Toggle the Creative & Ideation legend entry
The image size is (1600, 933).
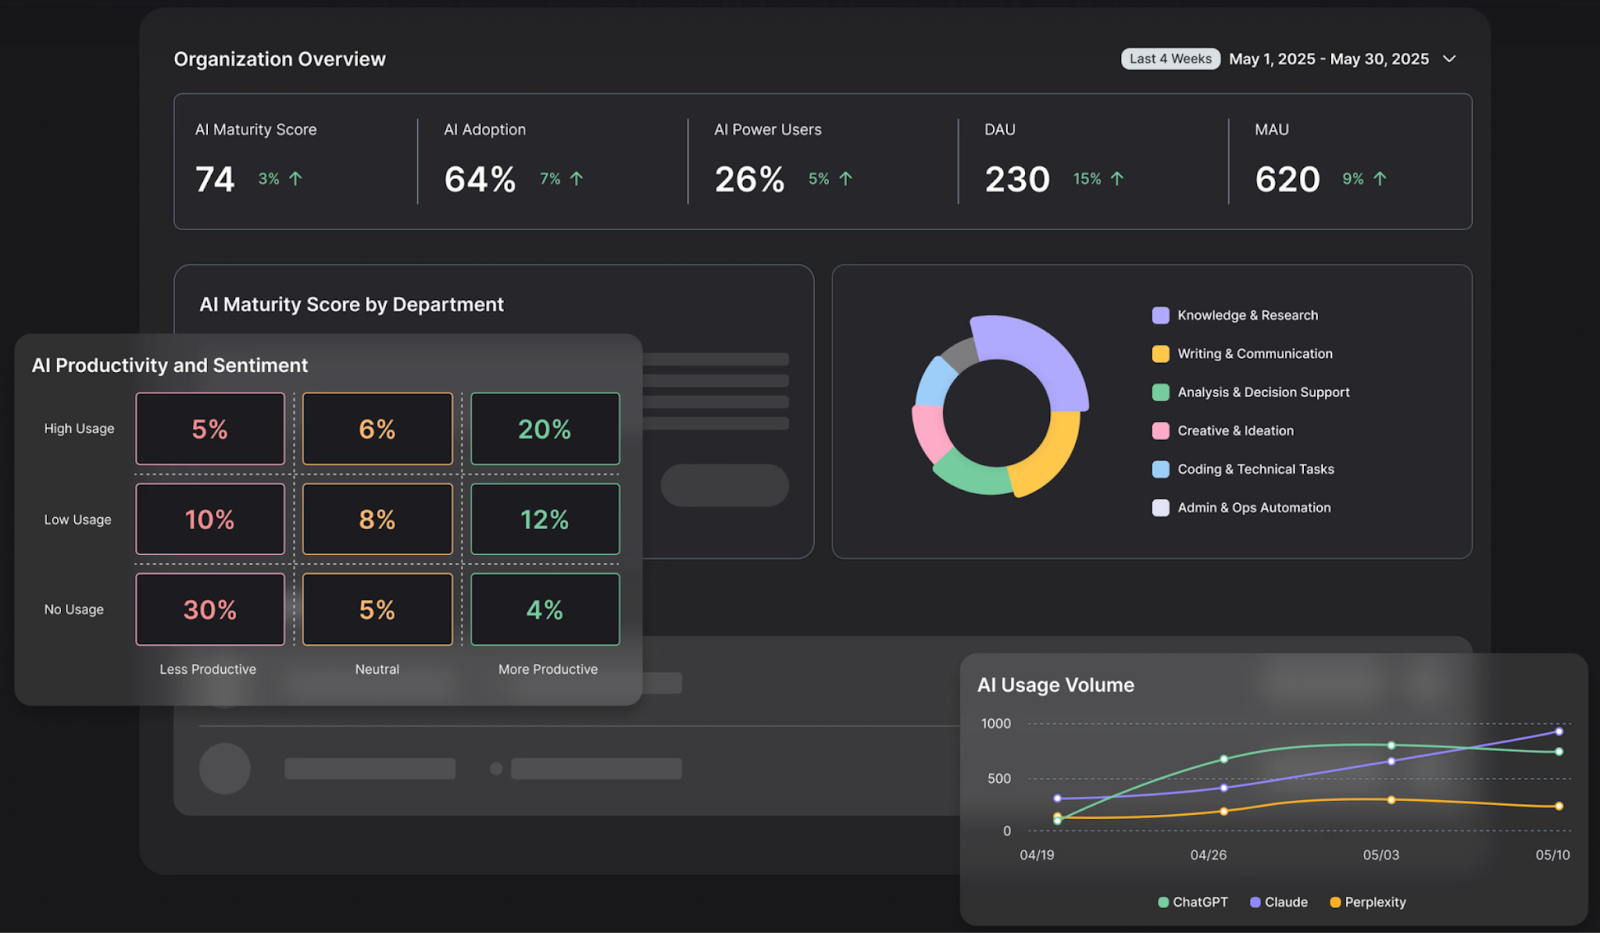[1235, 431]
